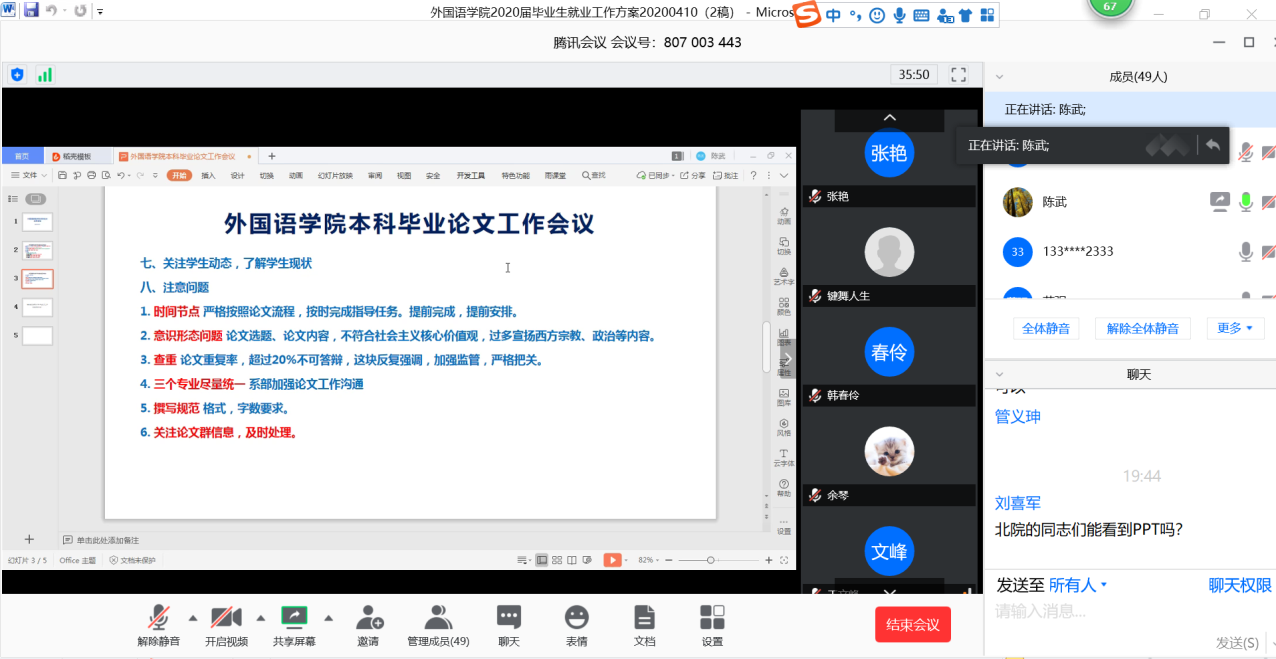Click the network signal strength icon
This screenshot has height=659, width=1276.
click(45, 75)
